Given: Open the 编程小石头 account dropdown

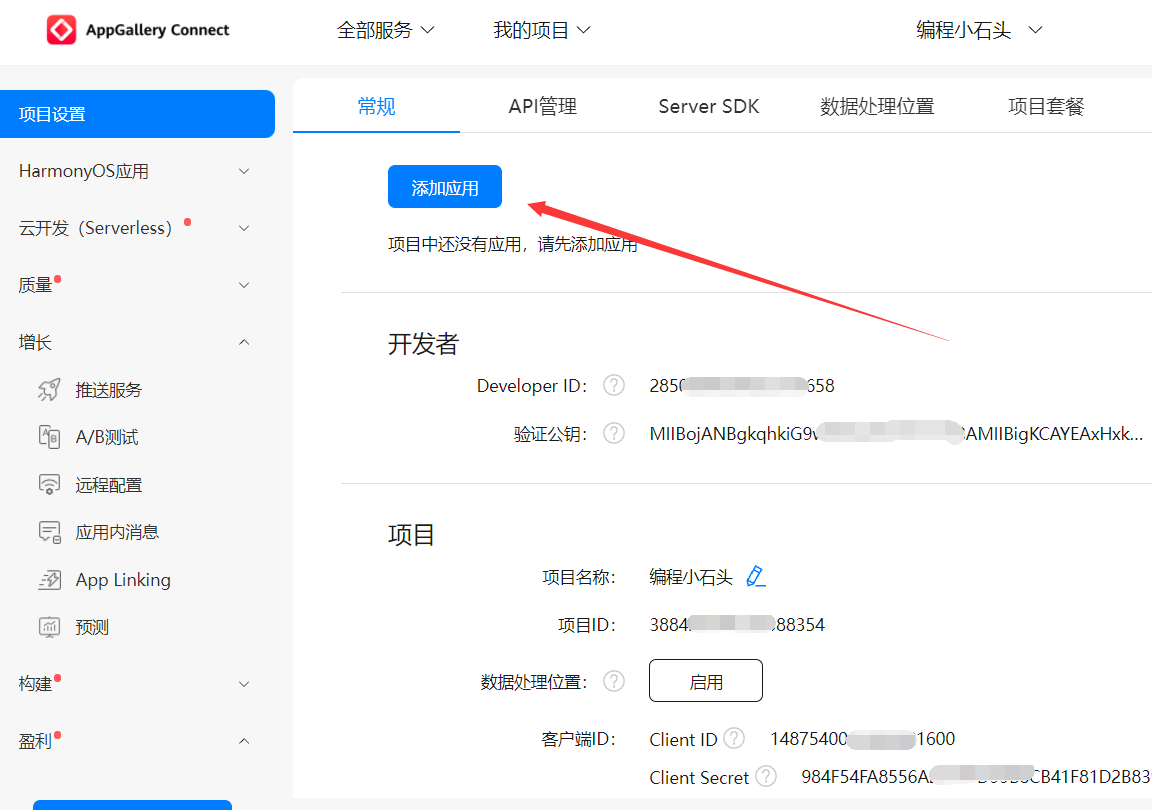Looking at the screenshot, I should 979,30.
